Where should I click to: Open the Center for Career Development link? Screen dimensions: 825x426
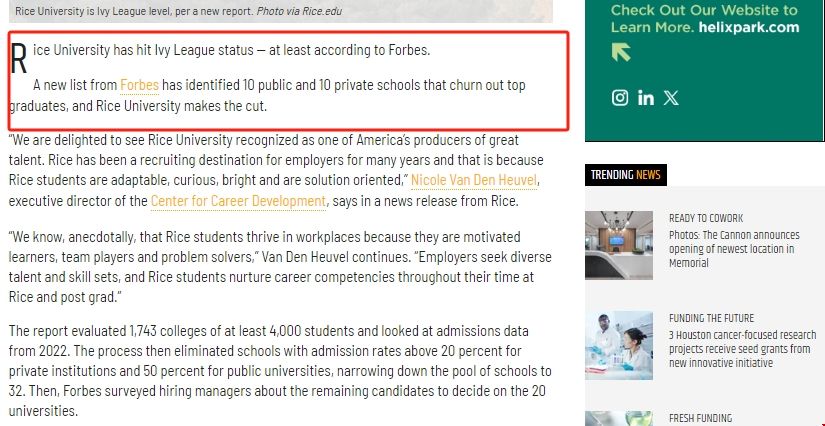[x=238, y=201]
